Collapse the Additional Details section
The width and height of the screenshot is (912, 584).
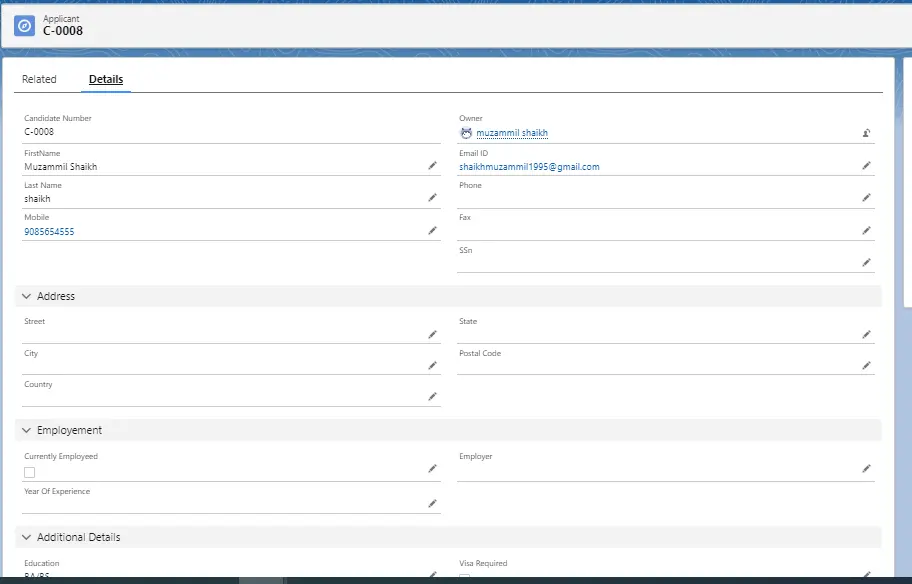point(26,537)
